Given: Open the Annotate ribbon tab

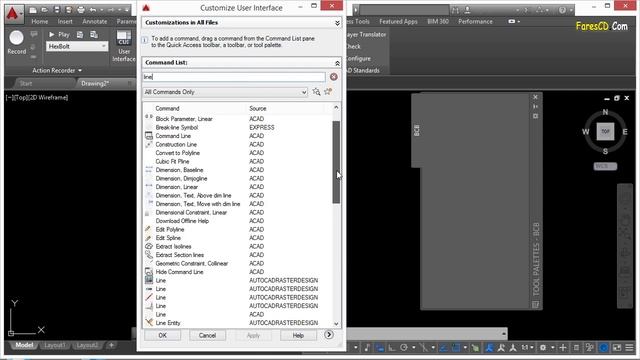Looking at the screenshot, I should 95,22.
